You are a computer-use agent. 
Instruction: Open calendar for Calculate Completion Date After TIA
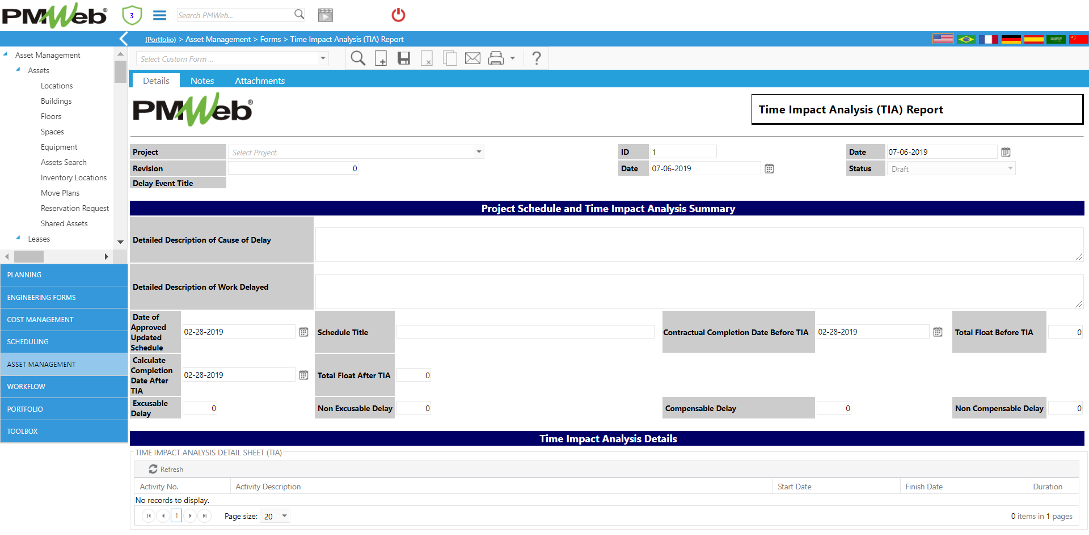click(303, 375)
